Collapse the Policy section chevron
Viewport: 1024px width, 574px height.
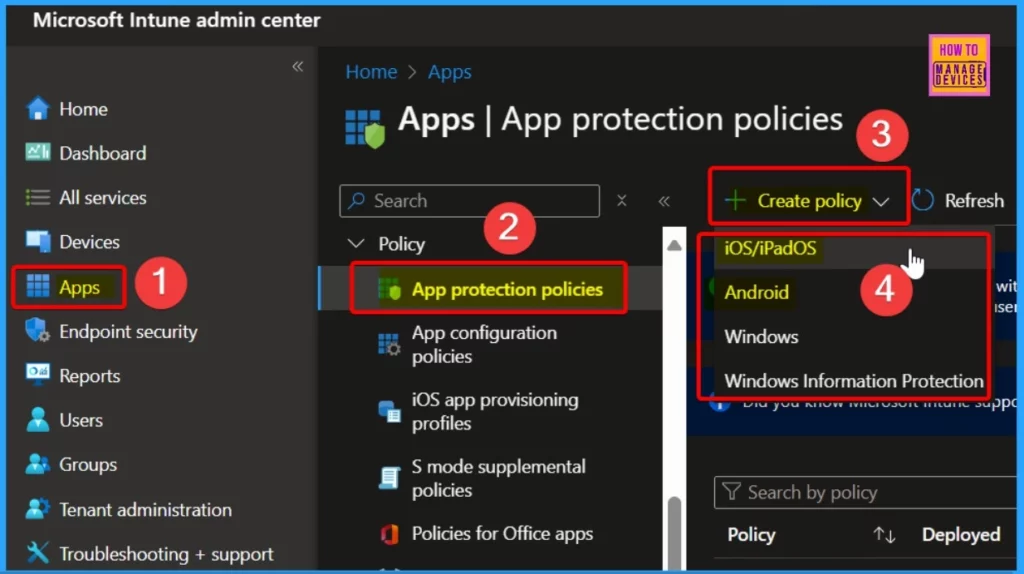coord(356,244)
